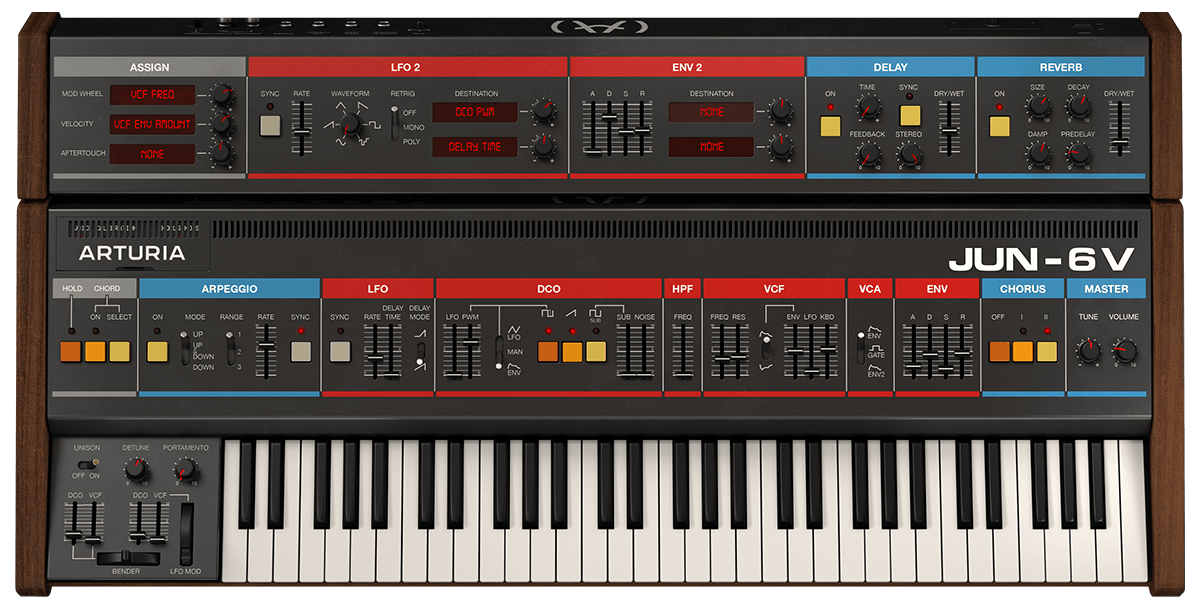The image size is (1200, 611).
Task: Click the Mod Wheel amount knob
Action: 220,94
